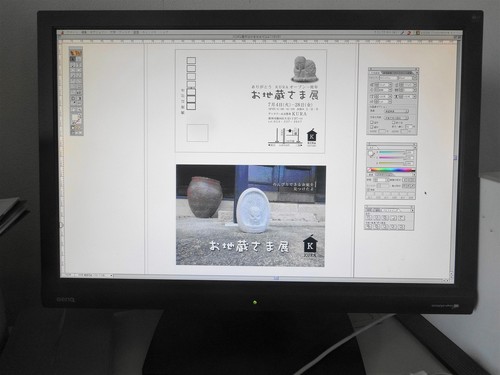Click the butterfly logo atop the toolbox

(76, 53)
